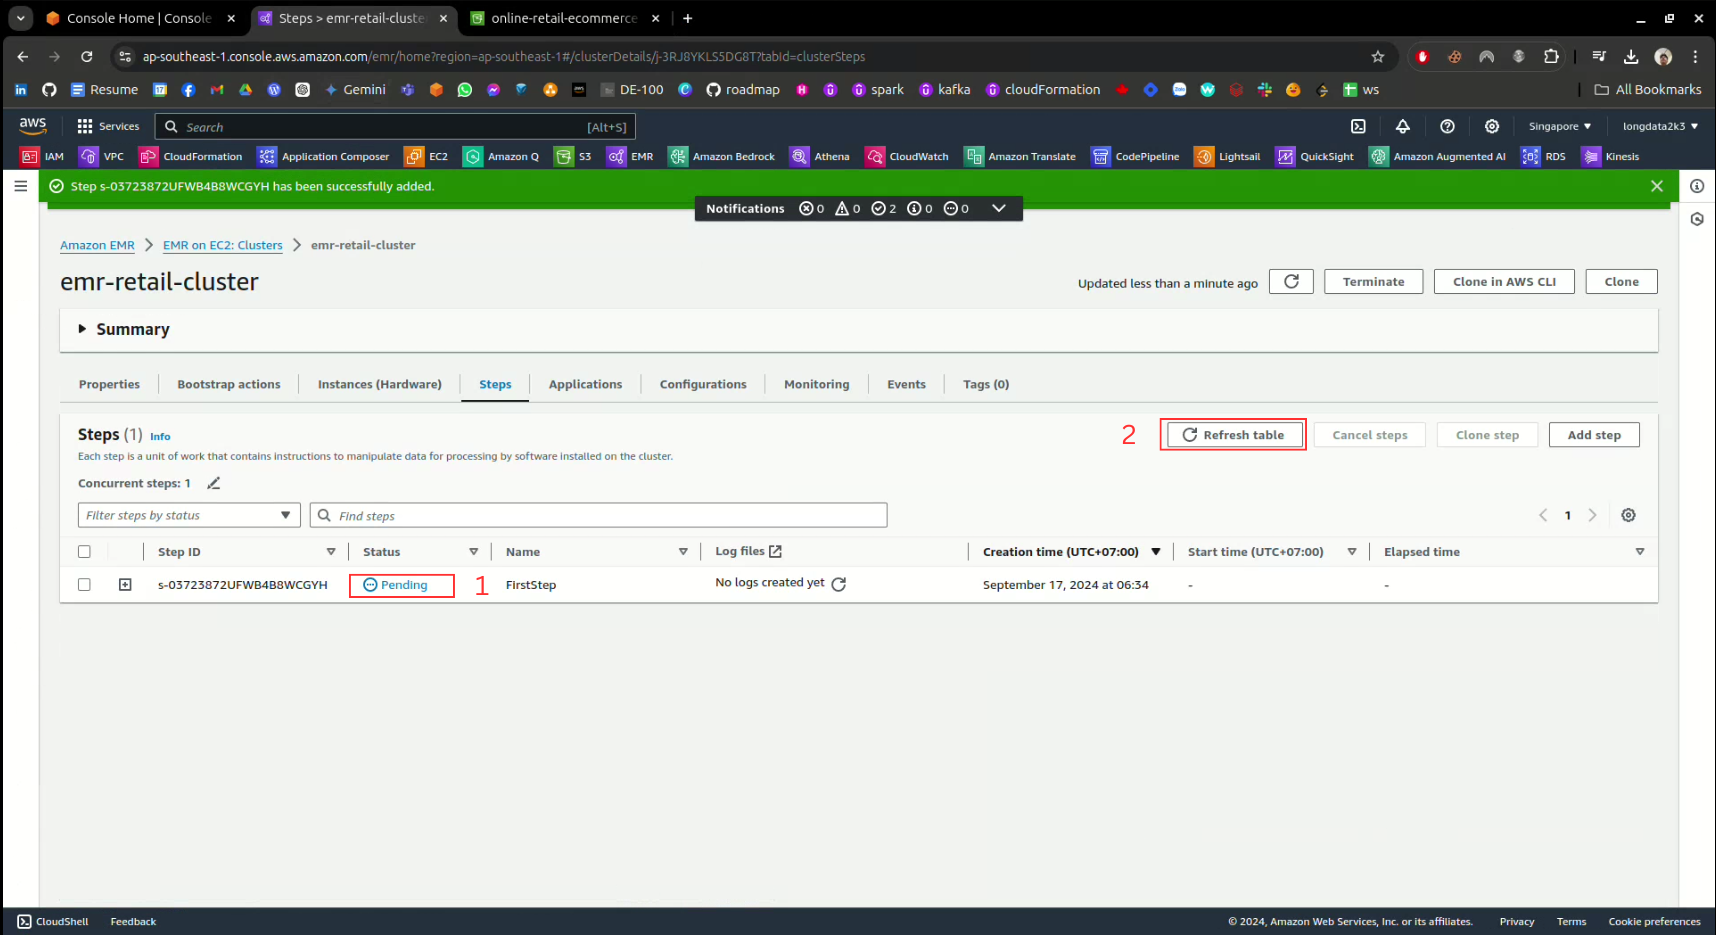Expand the step row details
The width and height of the screenshot is (1716, 935).
tap(125, 585)
